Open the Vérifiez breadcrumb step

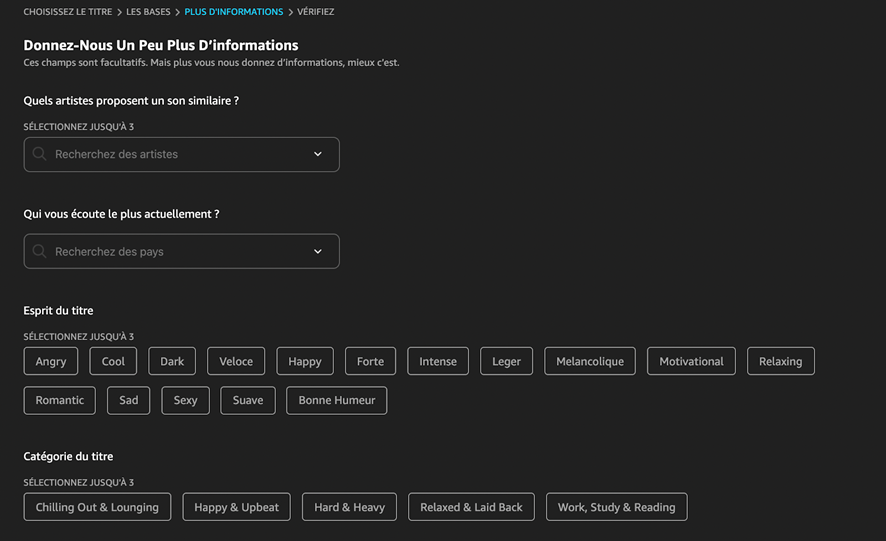tap(316, 12)
